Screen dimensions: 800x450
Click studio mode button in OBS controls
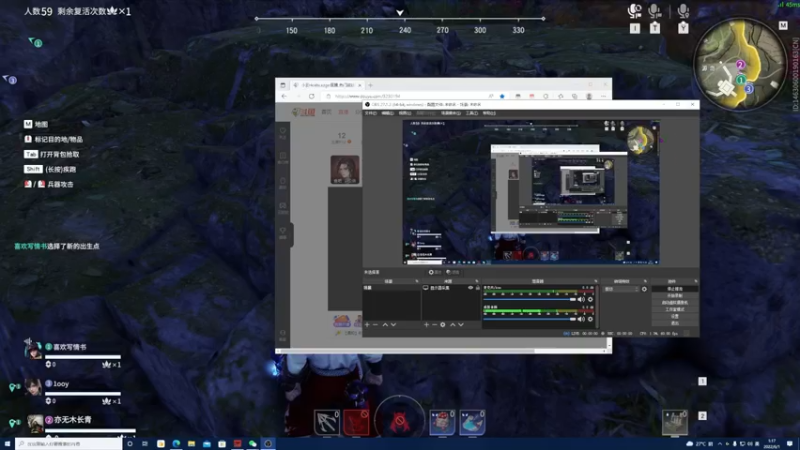click(674, 309)
